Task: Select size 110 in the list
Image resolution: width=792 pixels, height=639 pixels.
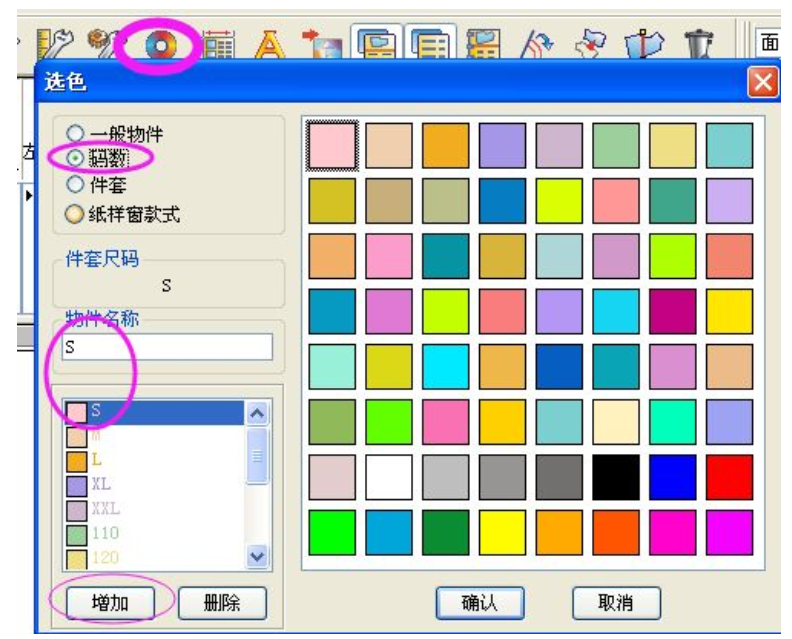Action: 155,533
